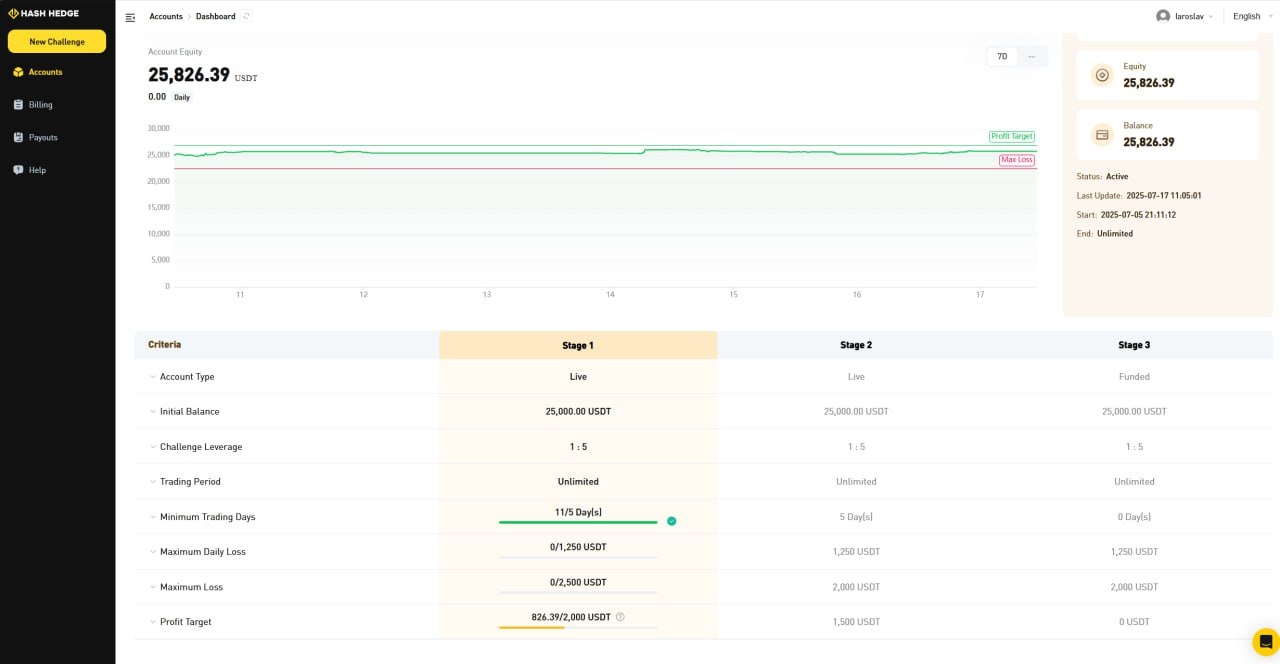The image size is (1280, 664).
Task: Click the Billing icon in sidebar
Action: tap(18, 104)
